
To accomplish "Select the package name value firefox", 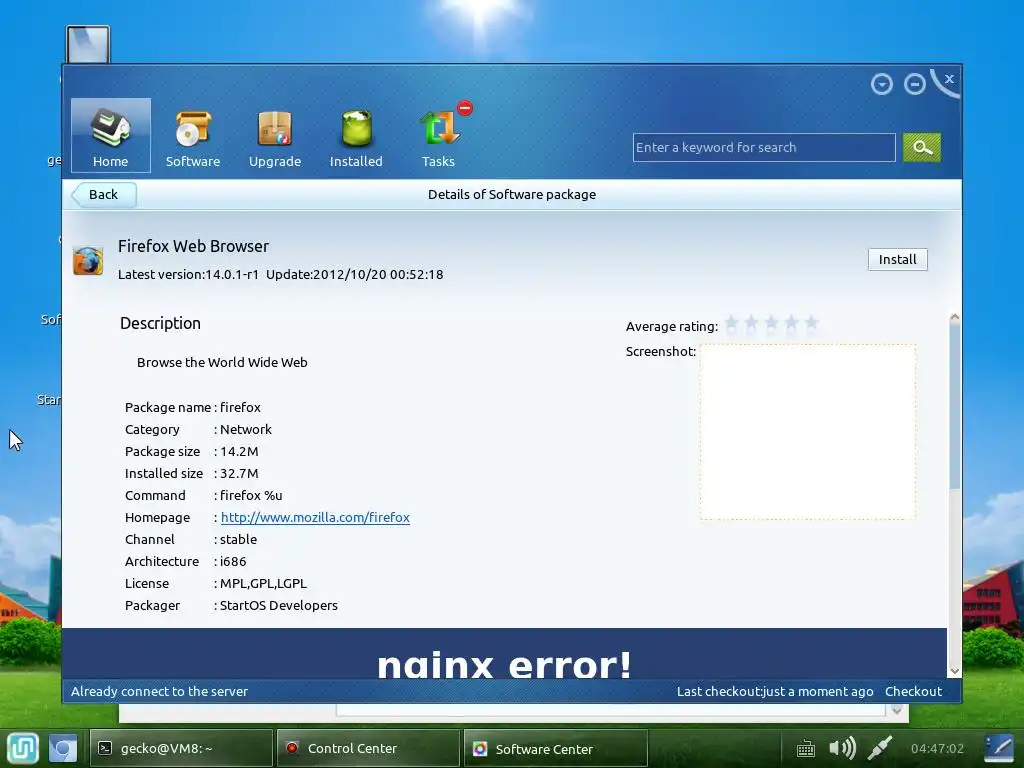I will 240,408.
